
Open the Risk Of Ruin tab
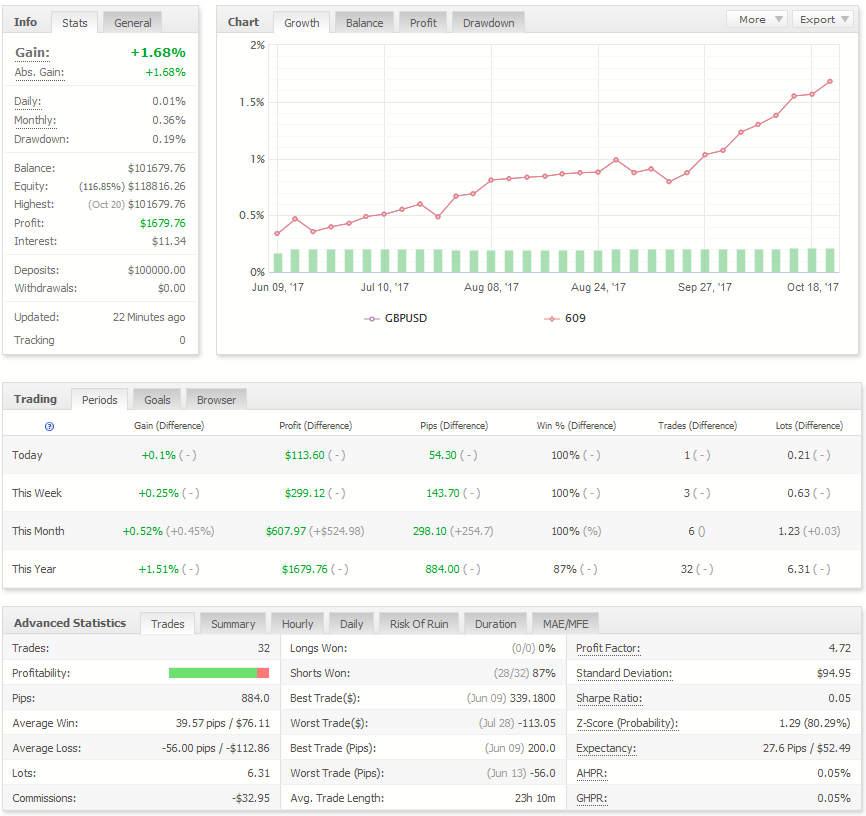coord(419,624)
